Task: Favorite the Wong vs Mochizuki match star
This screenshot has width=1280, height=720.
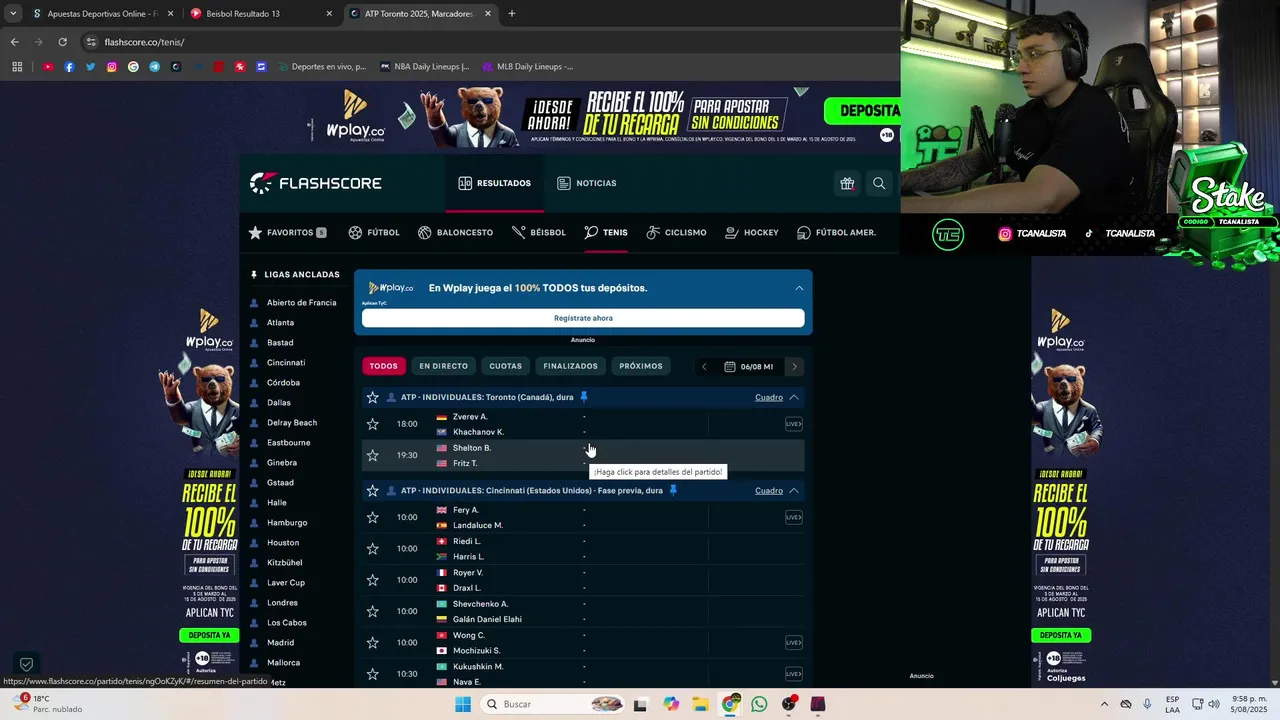Action: tap(373, 642)
